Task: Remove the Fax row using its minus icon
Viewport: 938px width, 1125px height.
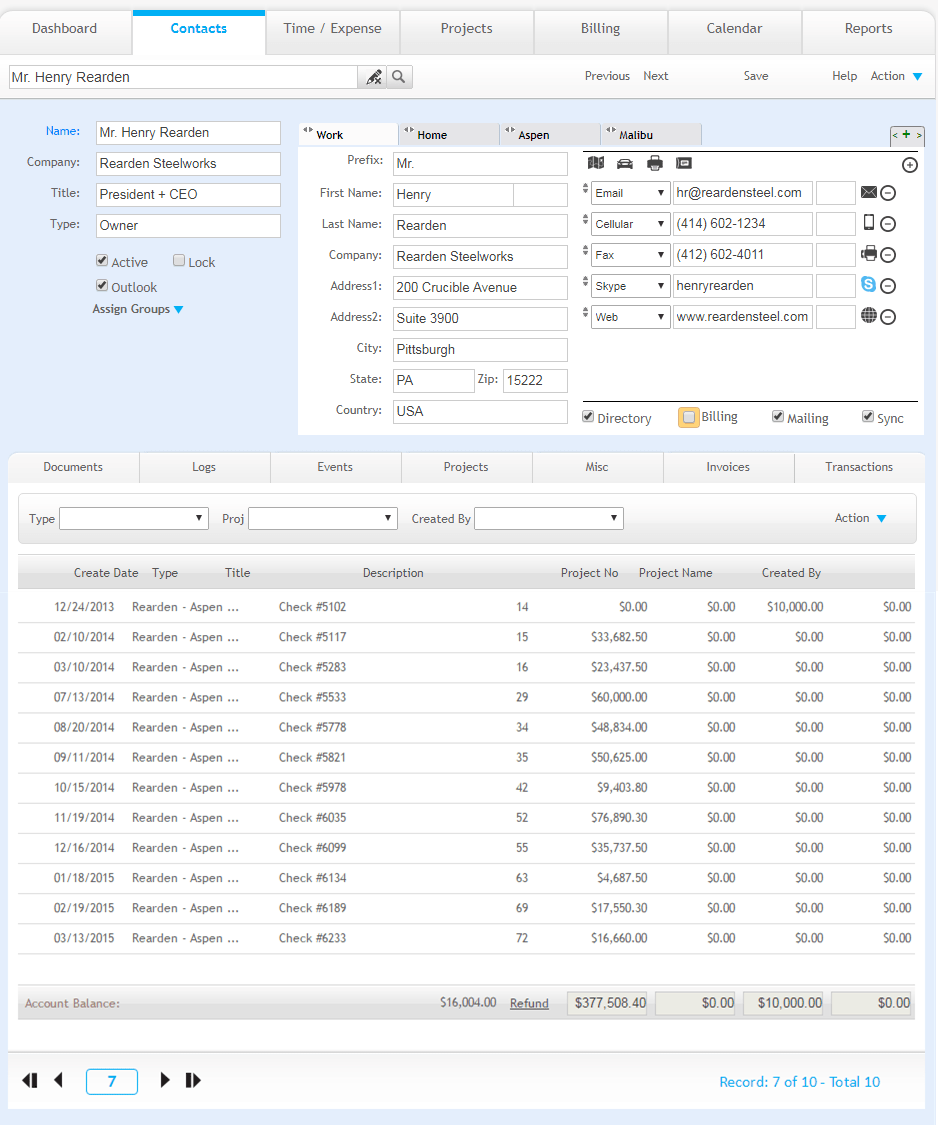Action: pyautogui.click(x=888, y=255)
